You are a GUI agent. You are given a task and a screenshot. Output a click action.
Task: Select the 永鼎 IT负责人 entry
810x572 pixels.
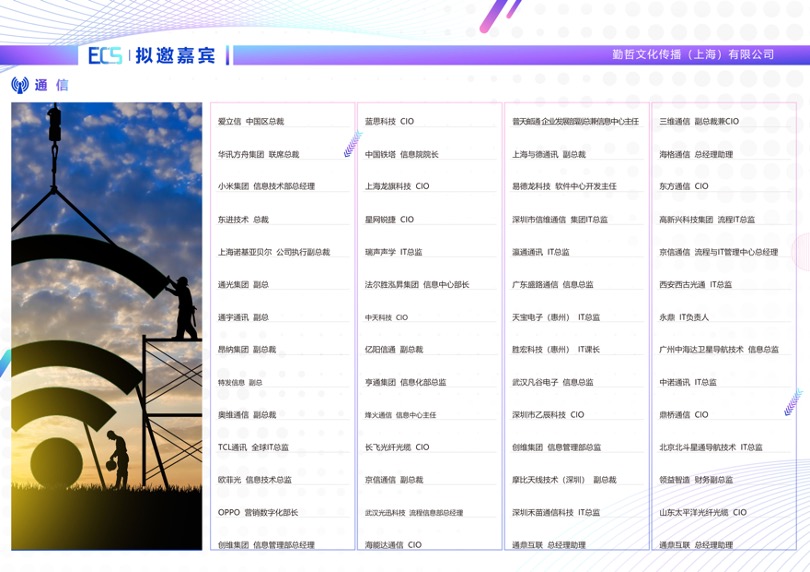coord(684,317)
